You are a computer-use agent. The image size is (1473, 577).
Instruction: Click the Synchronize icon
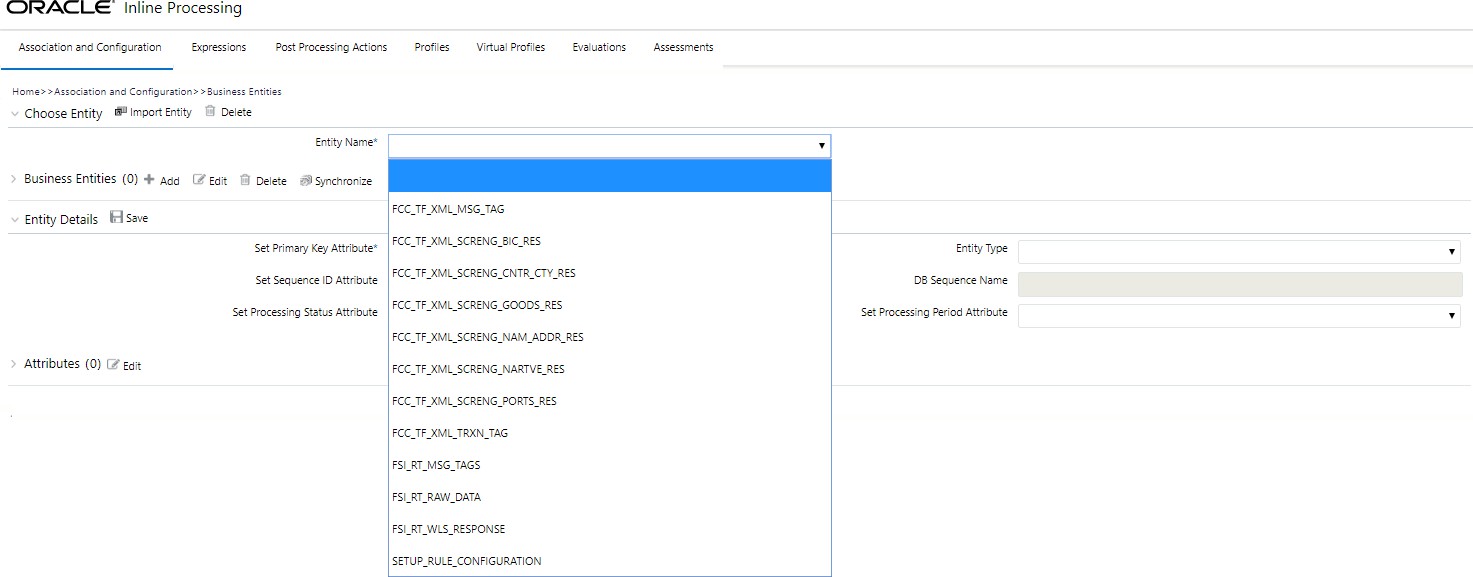tap(306, 180)
